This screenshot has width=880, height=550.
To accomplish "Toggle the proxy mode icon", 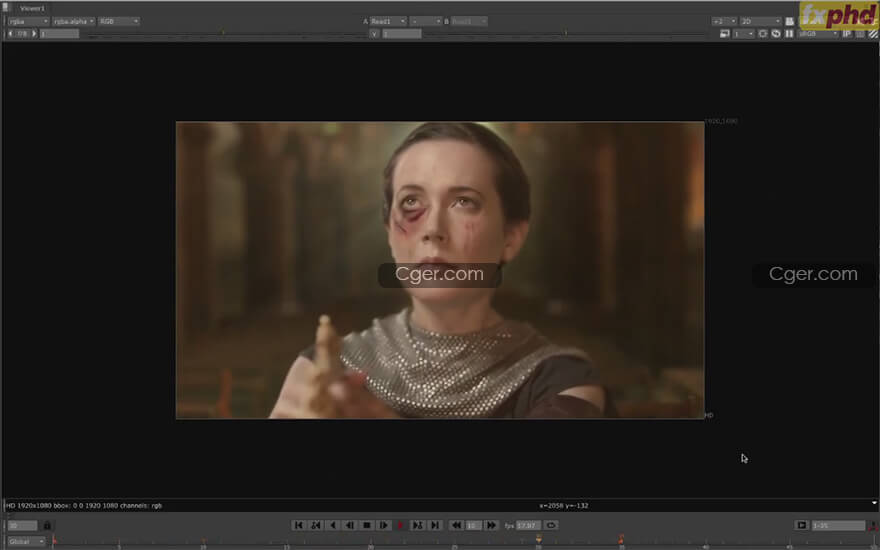I will pyautogui.click(x=725, y=34).
